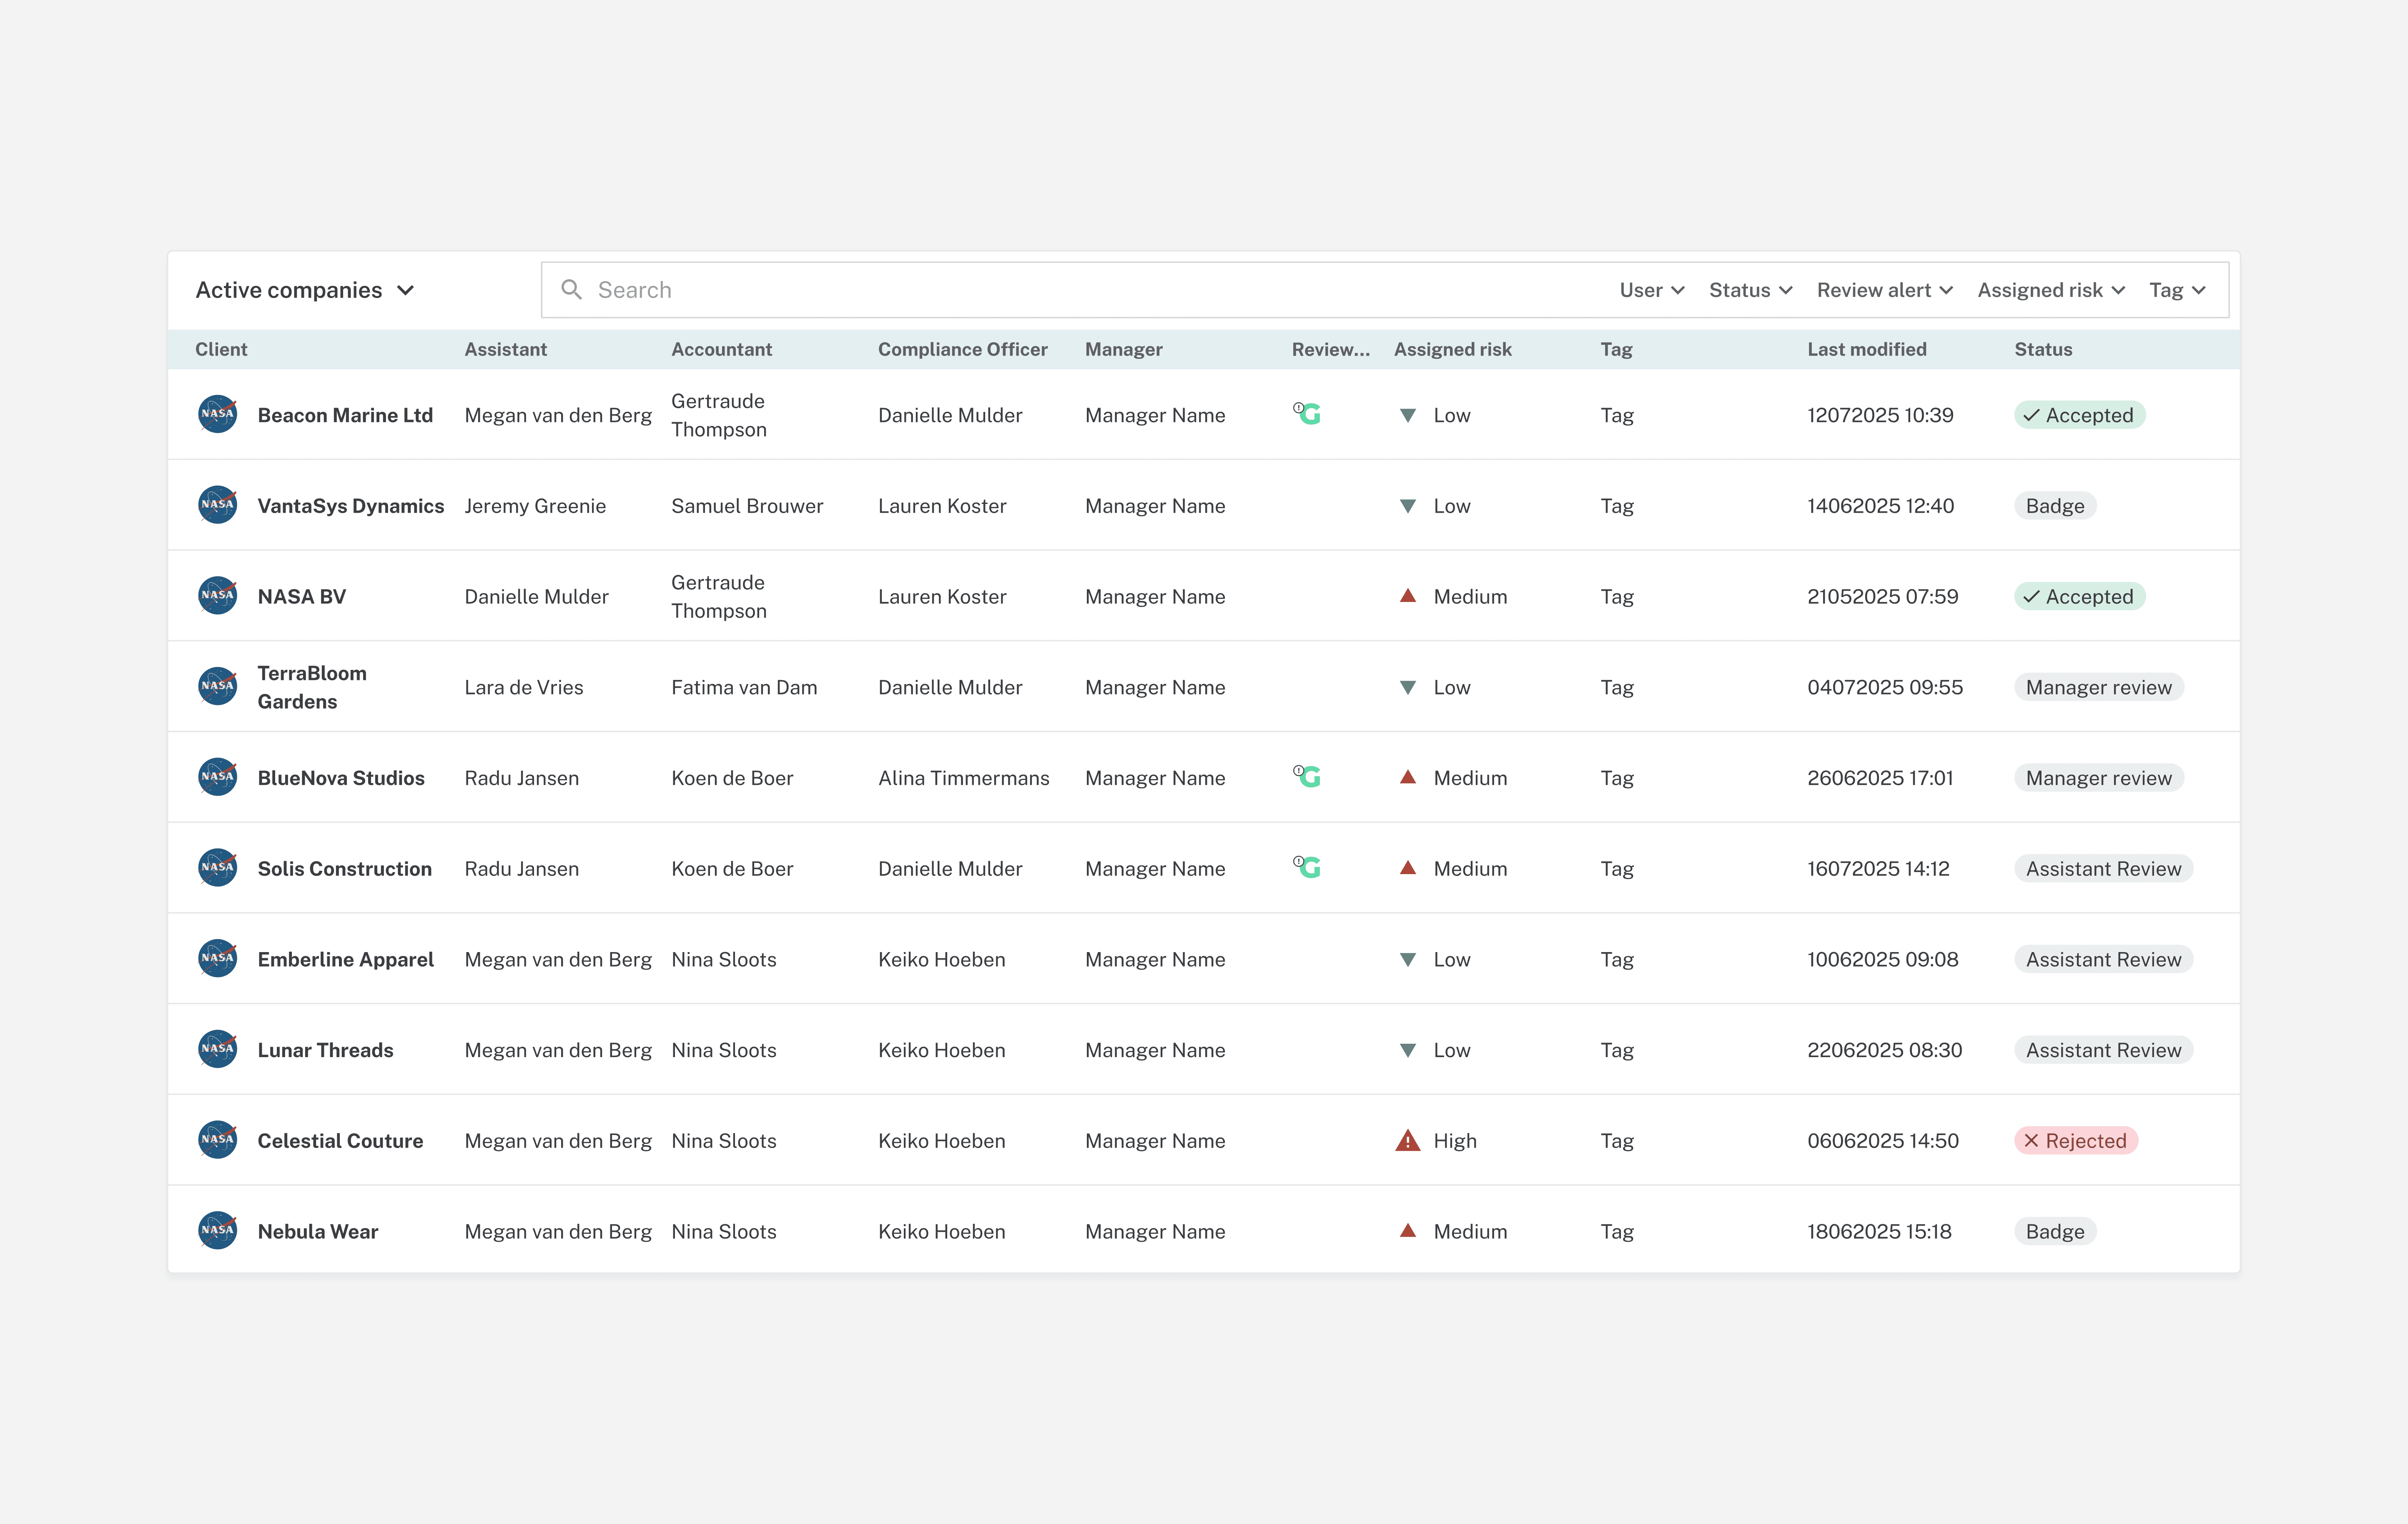Open Lunar Threads client link

tap(325, 1050)
